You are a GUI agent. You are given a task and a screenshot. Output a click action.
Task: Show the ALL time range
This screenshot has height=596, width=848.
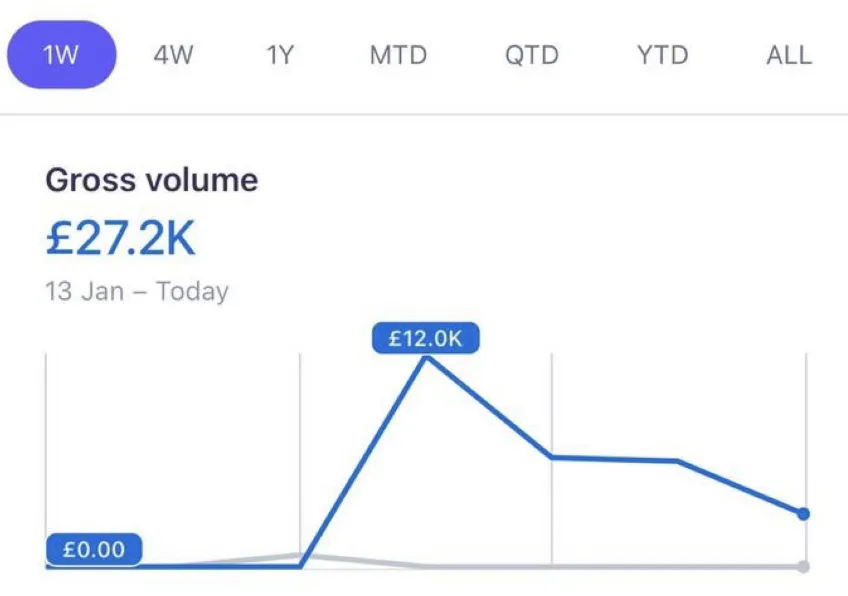[789, 55]
